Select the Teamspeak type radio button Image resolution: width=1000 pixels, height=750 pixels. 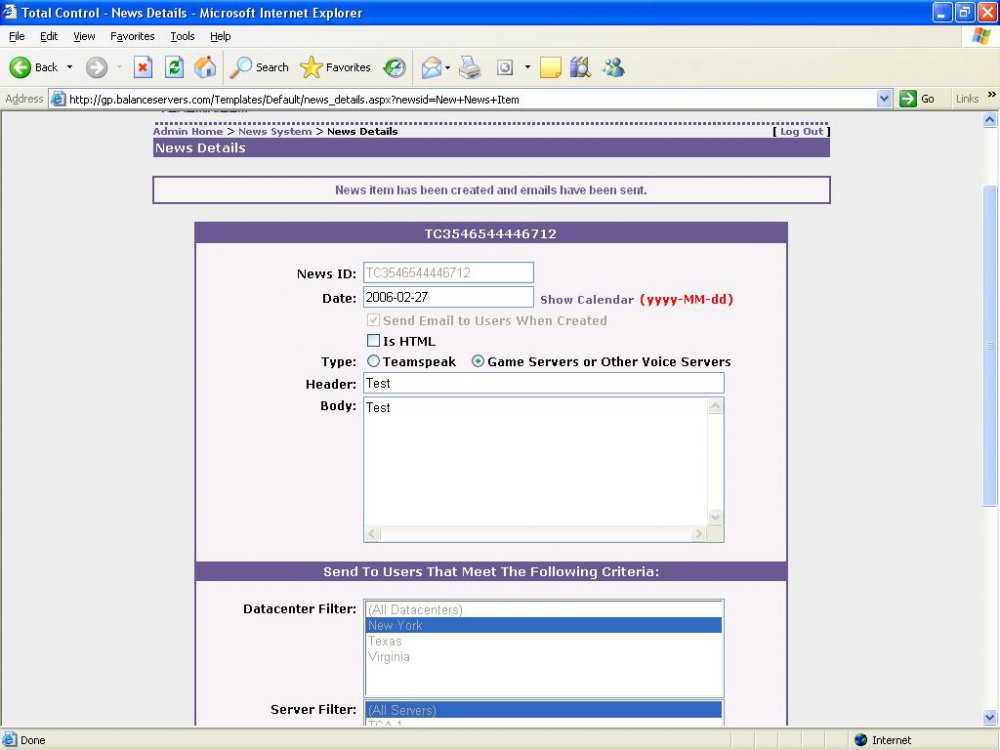tap(374, 362)
